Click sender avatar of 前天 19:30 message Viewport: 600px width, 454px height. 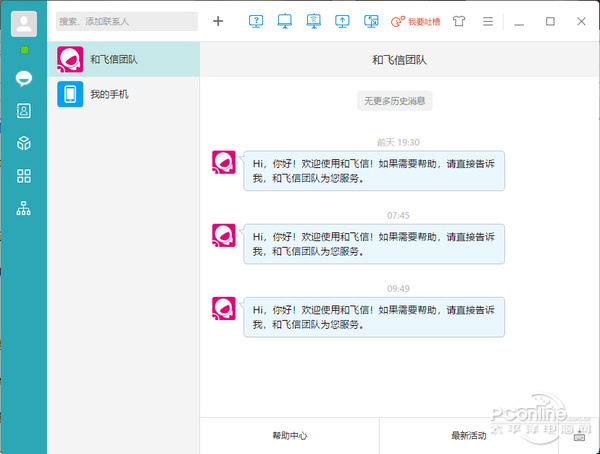click(224, 162)
